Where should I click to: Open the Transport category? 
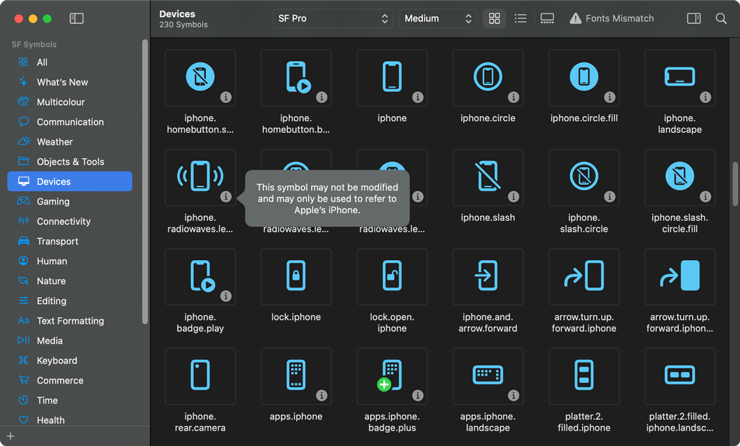coord(70,241)
